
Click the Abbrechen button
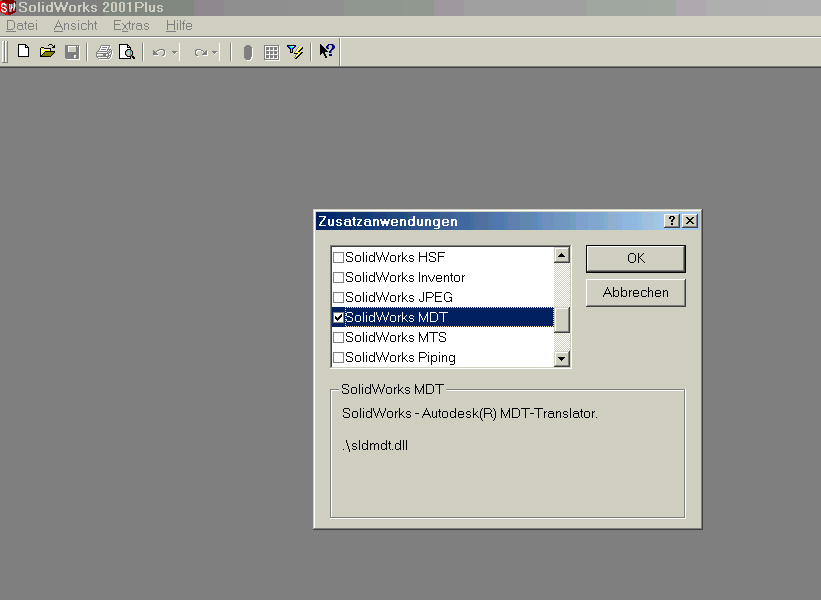pyautogui.click(x=636, y=293)
